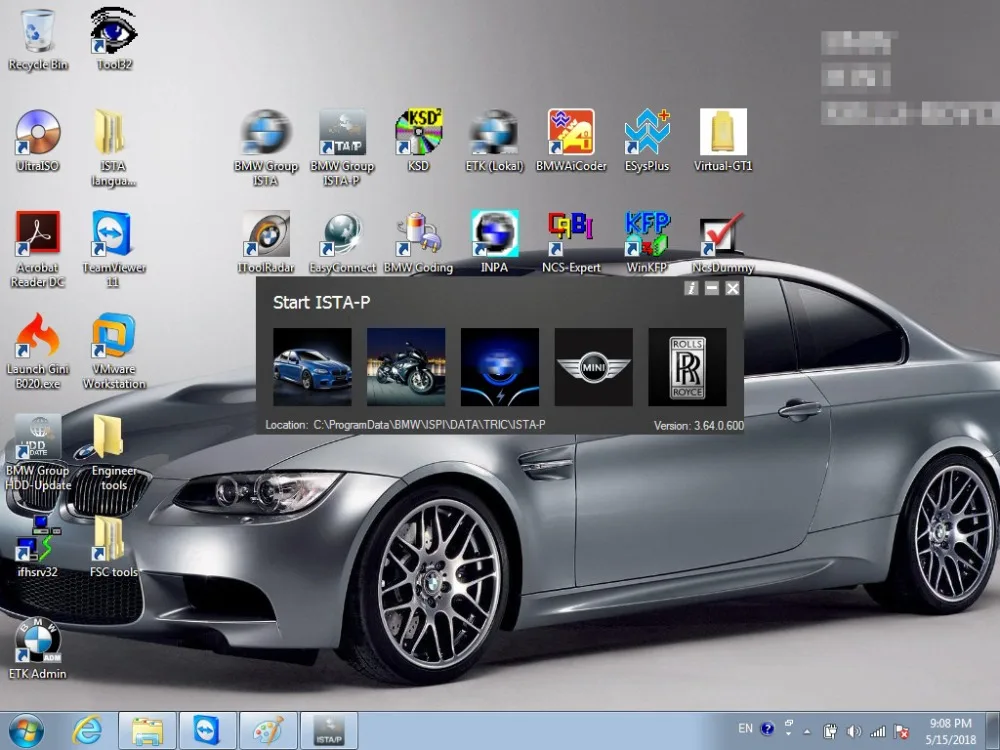Image resolution: width=1000 pixels, height=750 pixels.
Task: Open the Windows Start menu
Action: tap(26, 730)
